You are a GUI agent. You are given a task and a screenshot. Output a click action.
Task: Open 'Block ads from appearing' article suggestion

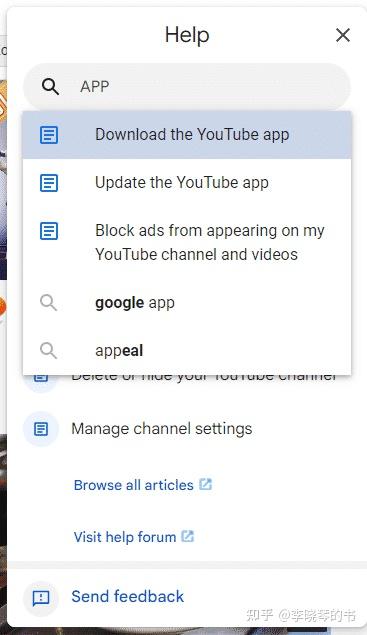[187, 243]
